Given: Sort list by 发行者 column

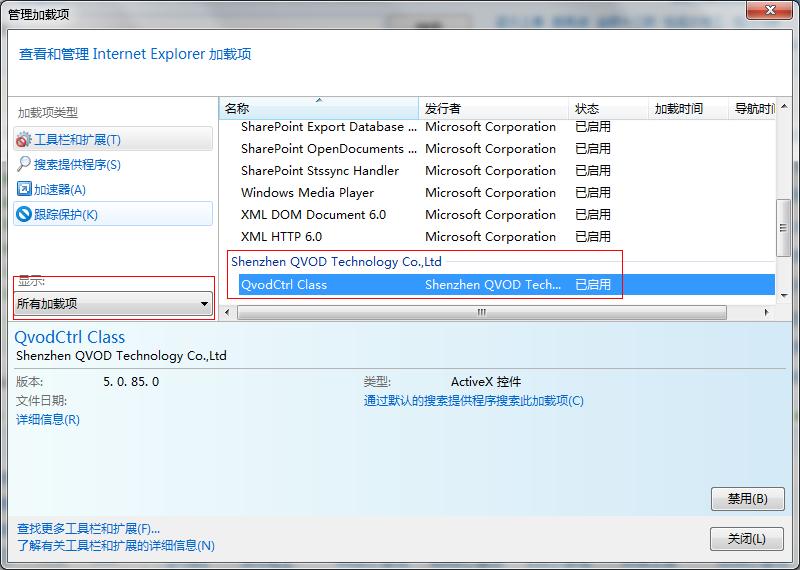Looking at the screenshot, I should (492, 108).
